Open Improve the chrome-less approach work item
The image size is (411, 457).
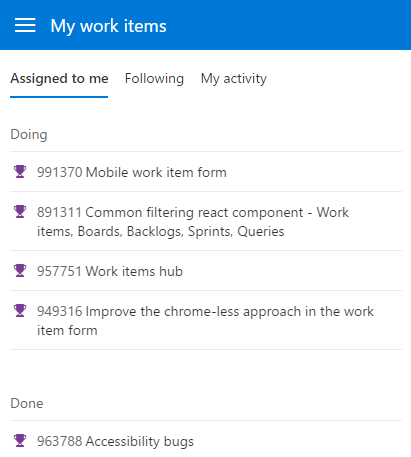point(206,320)
